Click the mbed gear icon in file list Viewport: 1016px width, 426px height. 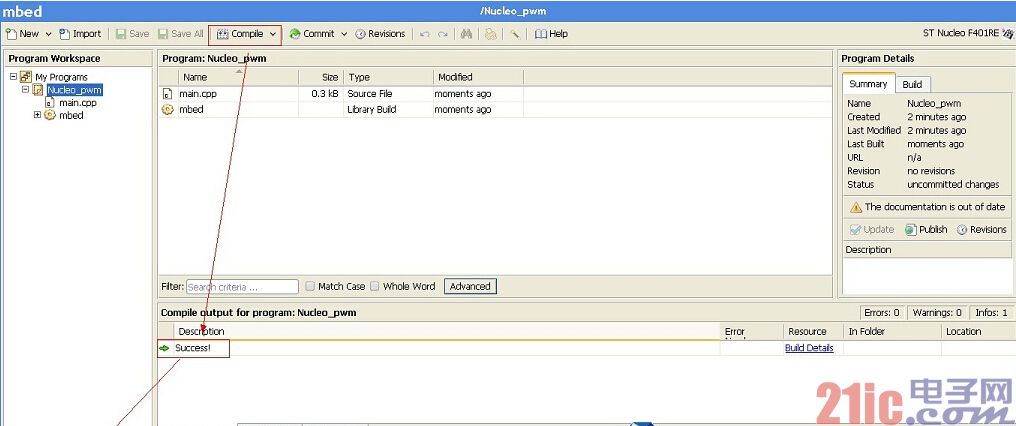click(167, 110)
